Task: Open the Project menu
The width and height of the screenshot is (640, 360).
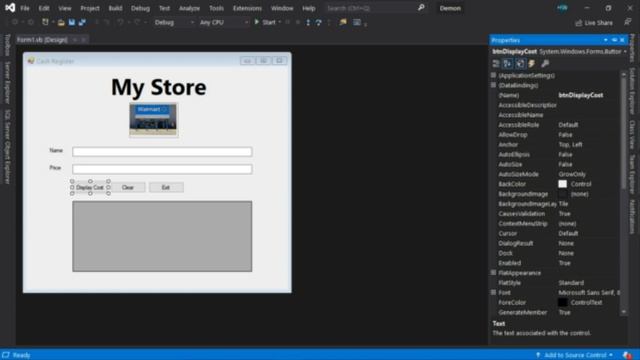Action: pos(90,8)
